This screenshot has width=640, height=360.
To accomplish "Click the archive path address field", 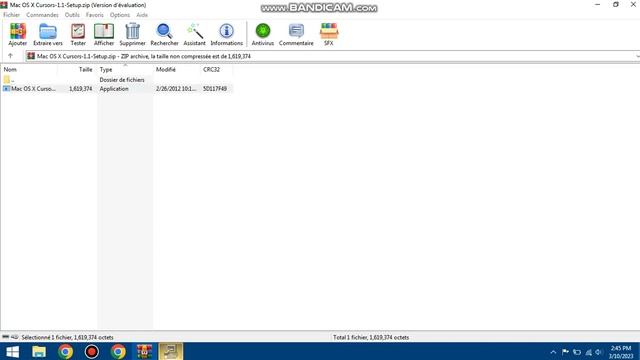I will (x=332, y=56).
